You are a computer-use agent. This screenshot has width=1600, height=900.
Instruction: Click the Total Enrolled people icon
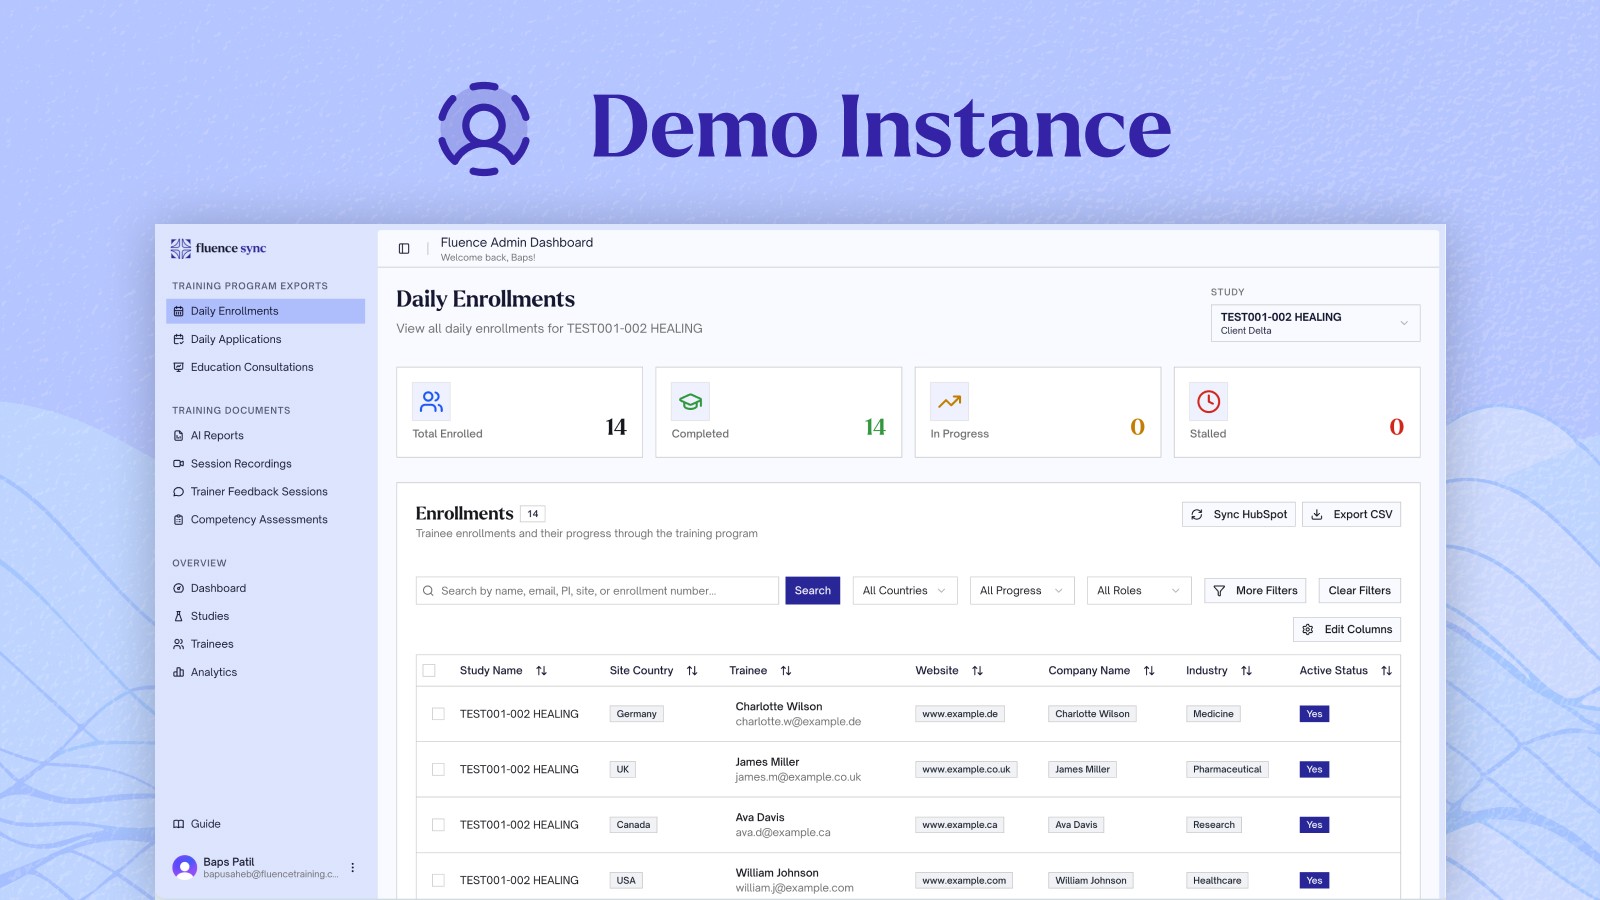tap(431, 402)
